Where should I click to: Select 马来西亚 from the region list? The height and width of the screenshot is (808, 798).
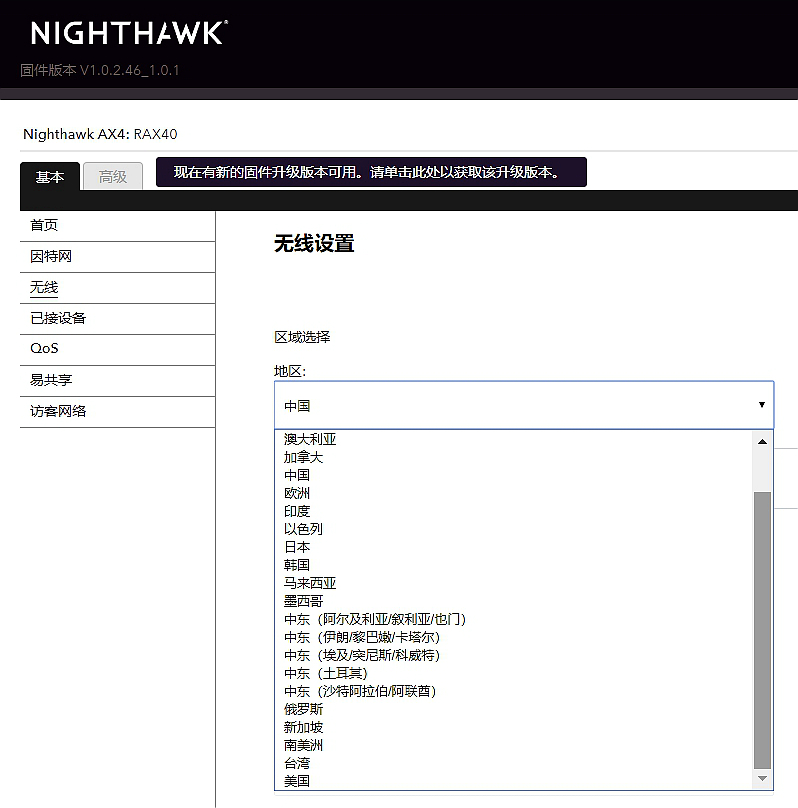[514, 583]
